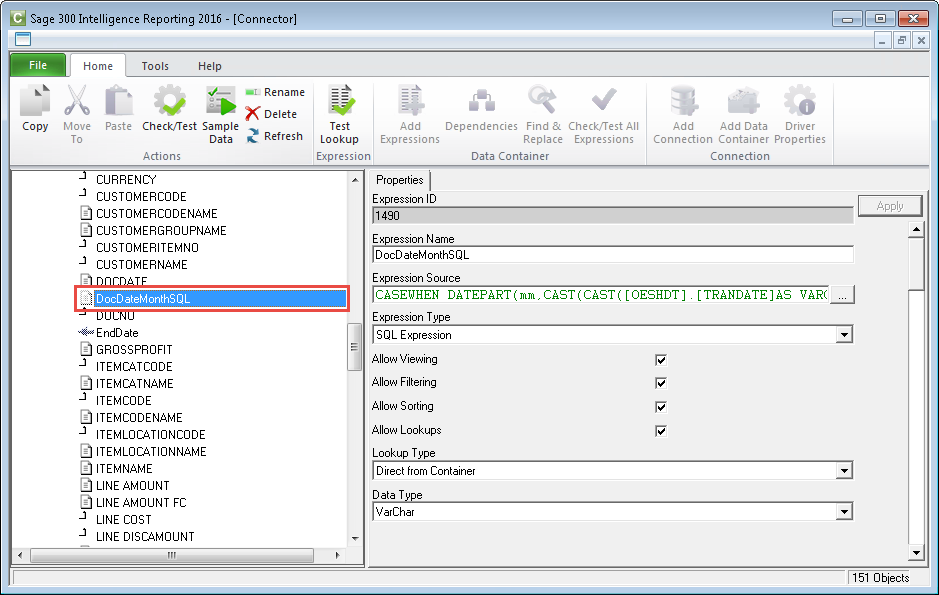Open Driver Properties
The image size is (939, 595).
point(800,114)
